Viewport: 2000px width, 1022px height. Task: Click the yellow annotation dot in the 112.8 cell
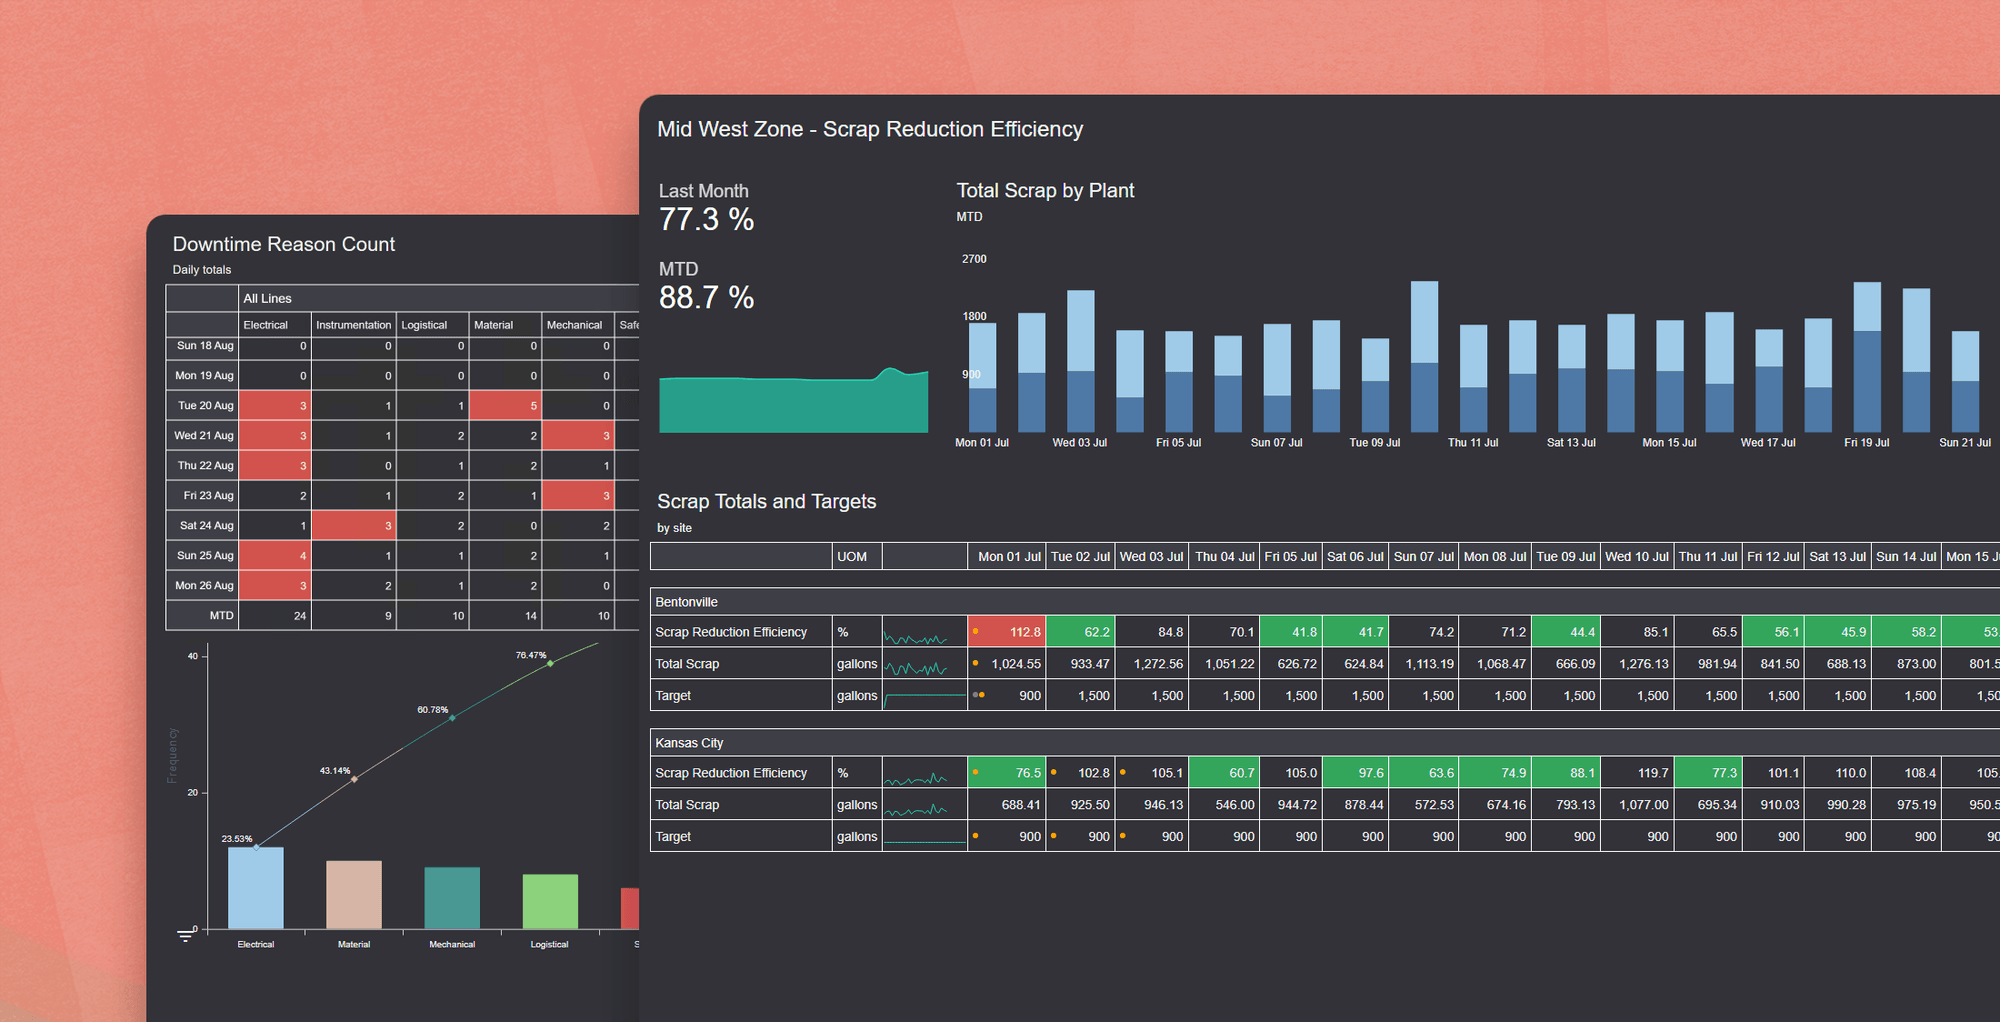coord(977,631)
